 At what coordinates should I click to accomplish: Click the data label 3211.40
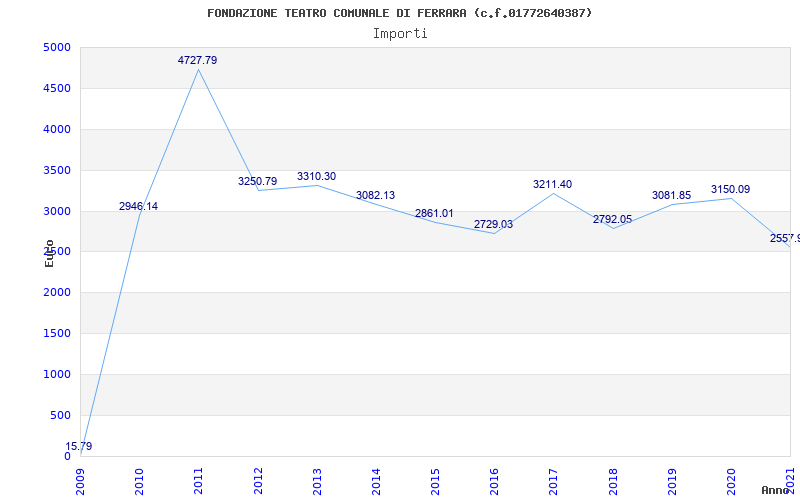coord(553,185)
